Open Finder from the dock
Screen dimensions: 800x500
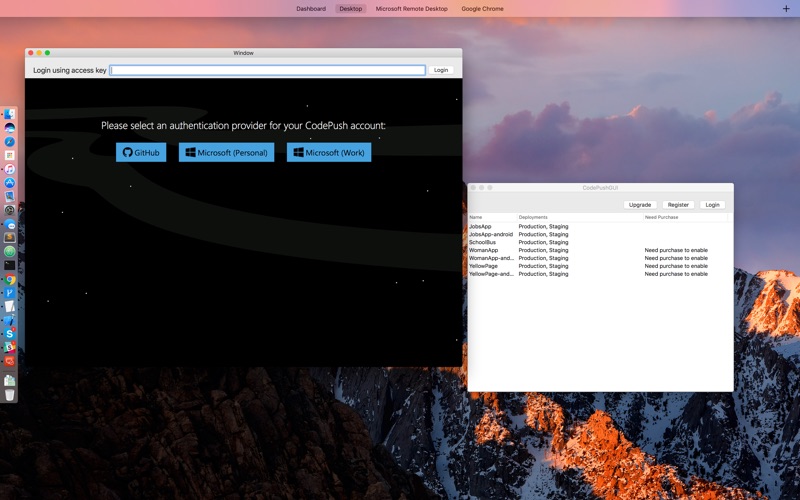pos(10,114)
